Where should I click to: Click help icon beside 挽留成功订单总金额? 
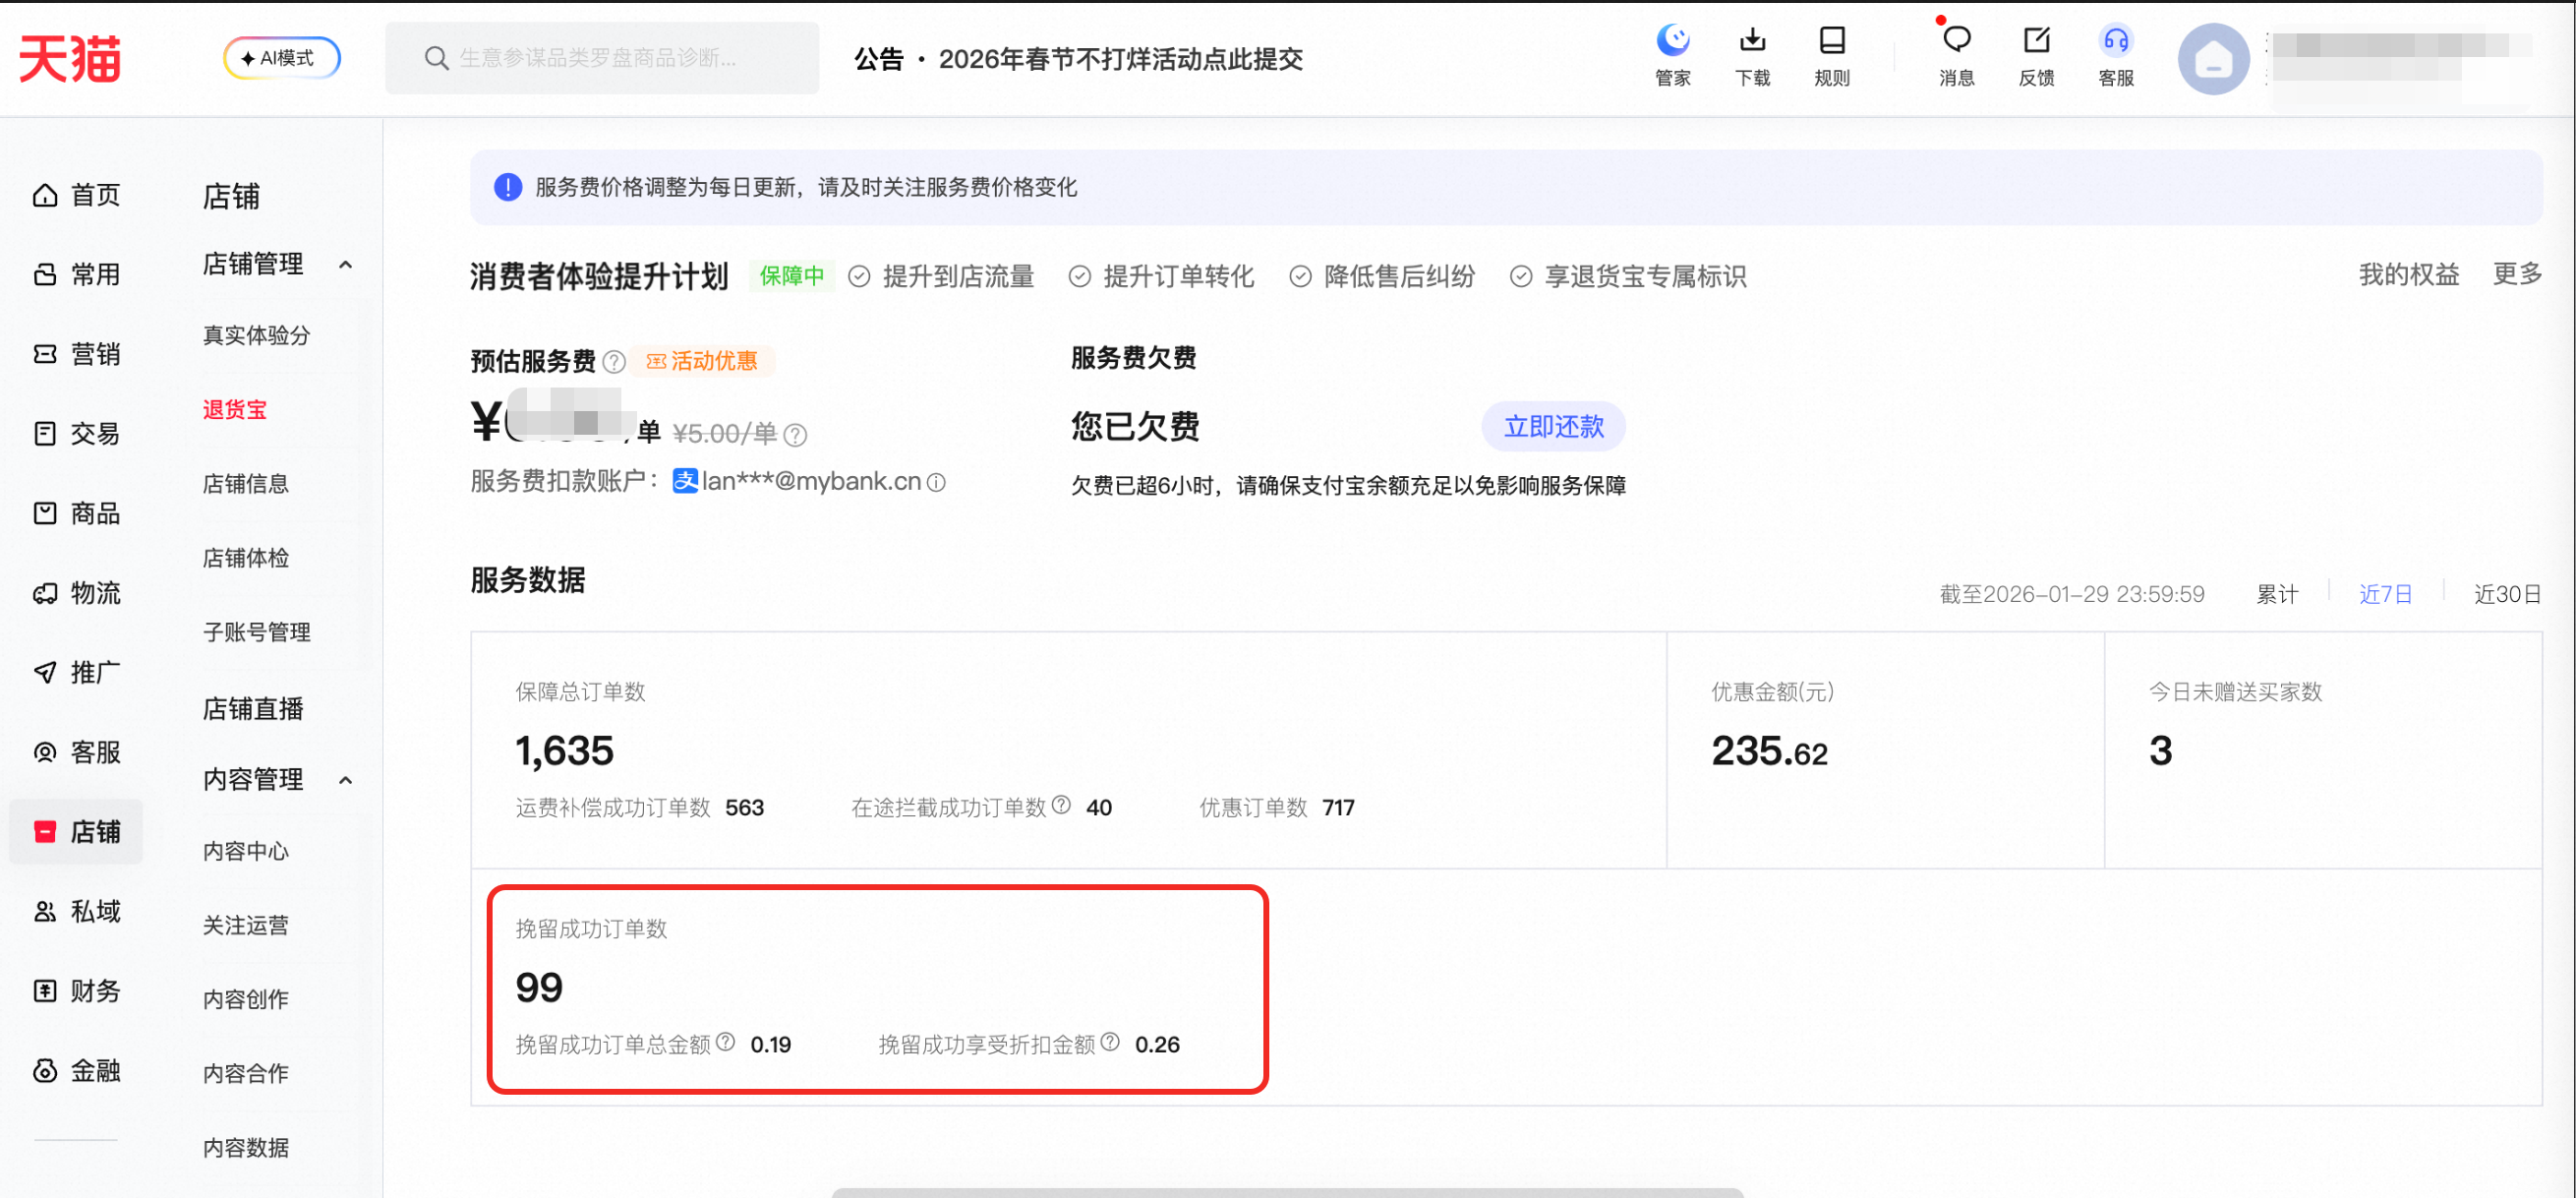click(x=725, y=1042)
